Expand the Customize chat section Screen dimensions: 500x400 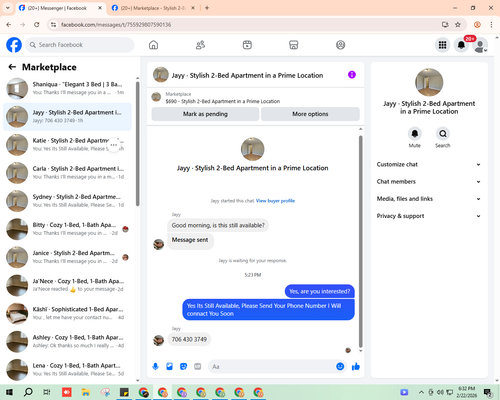(429, 164)
